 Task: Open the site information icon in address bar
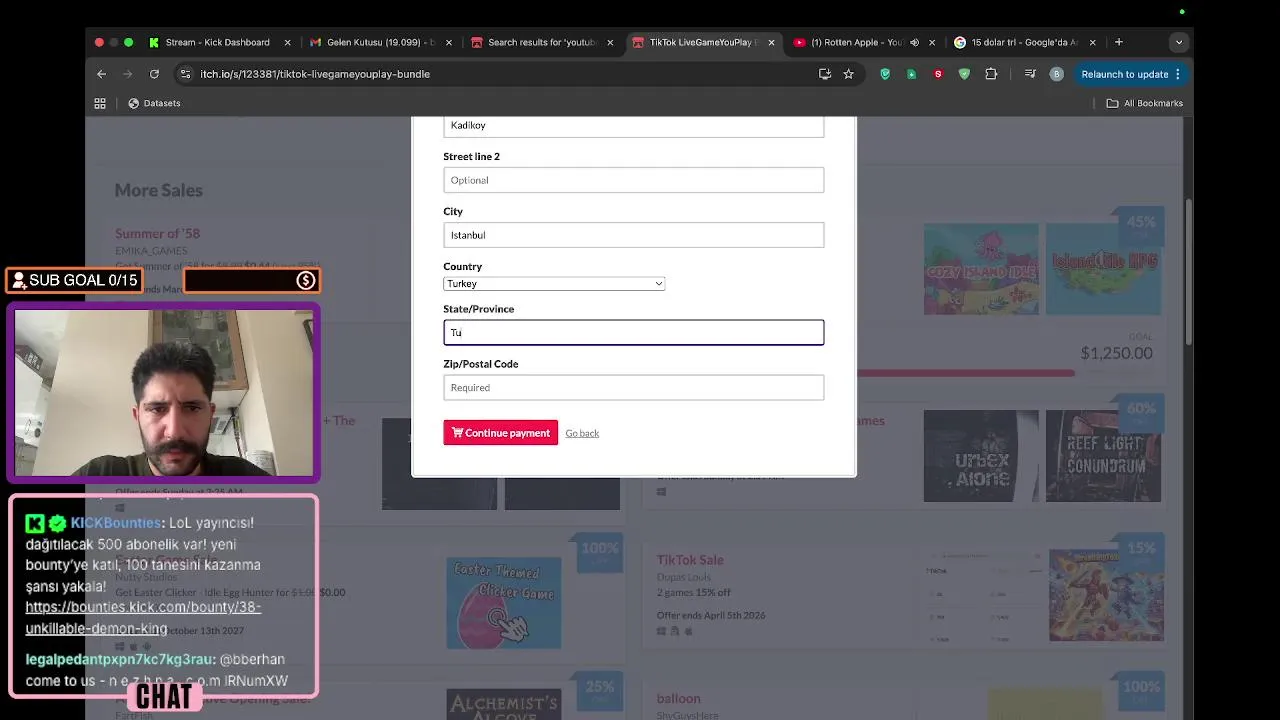185,74
